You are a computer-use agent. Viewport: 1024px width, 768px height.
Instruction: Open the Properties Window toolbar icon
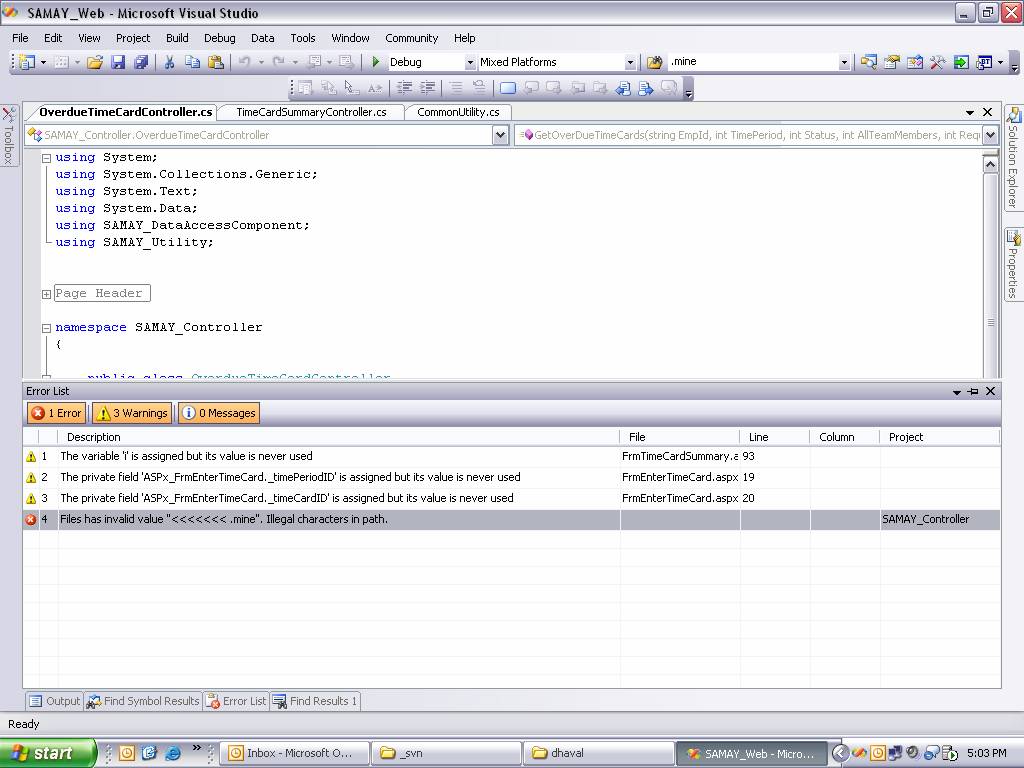pyautogui.click(x=891, y=62)
